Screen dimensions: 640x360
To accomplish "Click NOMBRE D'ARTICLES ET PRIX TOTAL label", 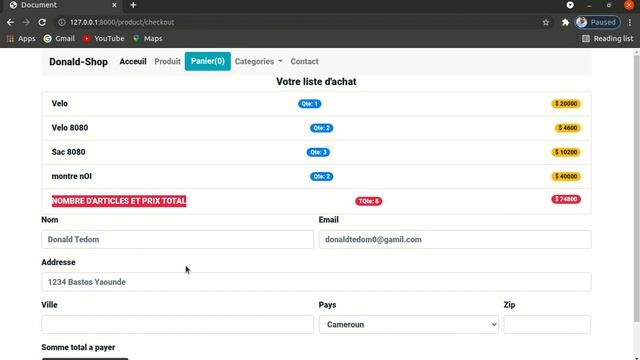I will (119, 201).
